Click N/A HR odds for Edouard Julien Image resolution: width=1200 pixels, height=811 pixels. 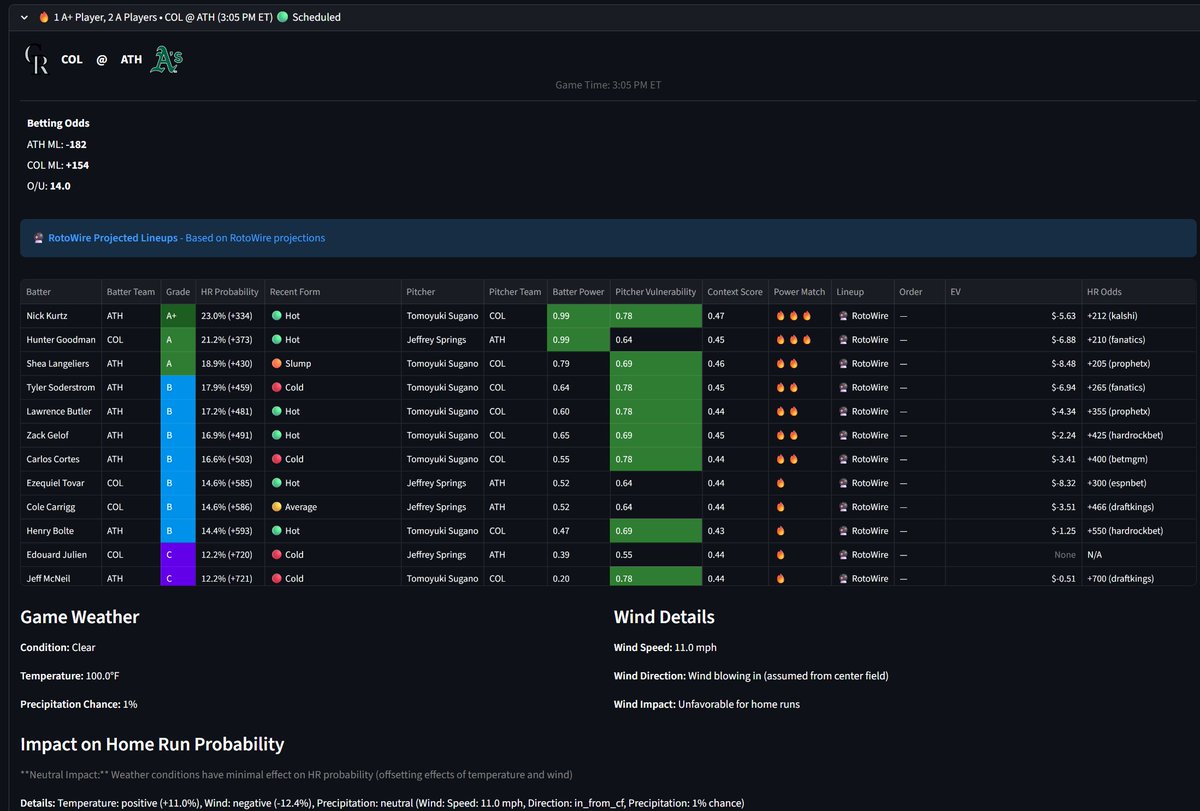click(x=1138, y=555)
